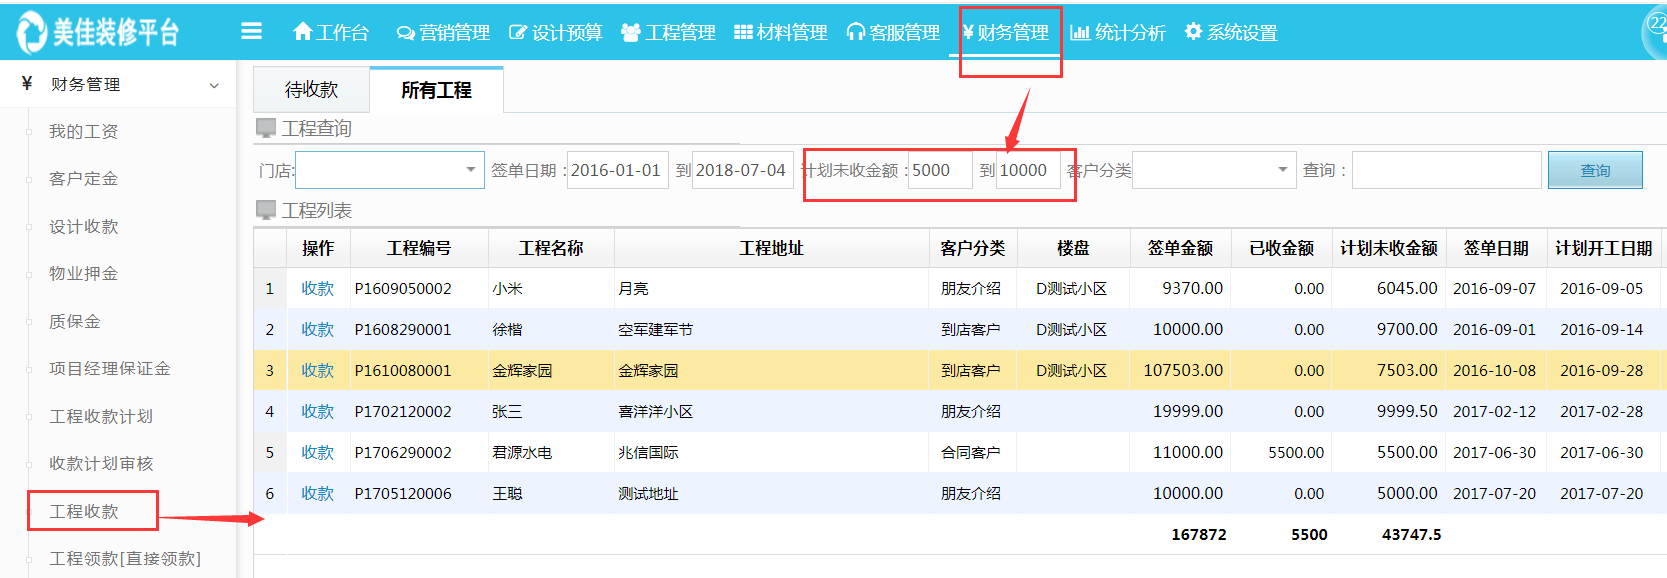Open 设计预算 edit icon menu
The width and height of the screenshot is (1667, 578).
click(x=518, y=33)
